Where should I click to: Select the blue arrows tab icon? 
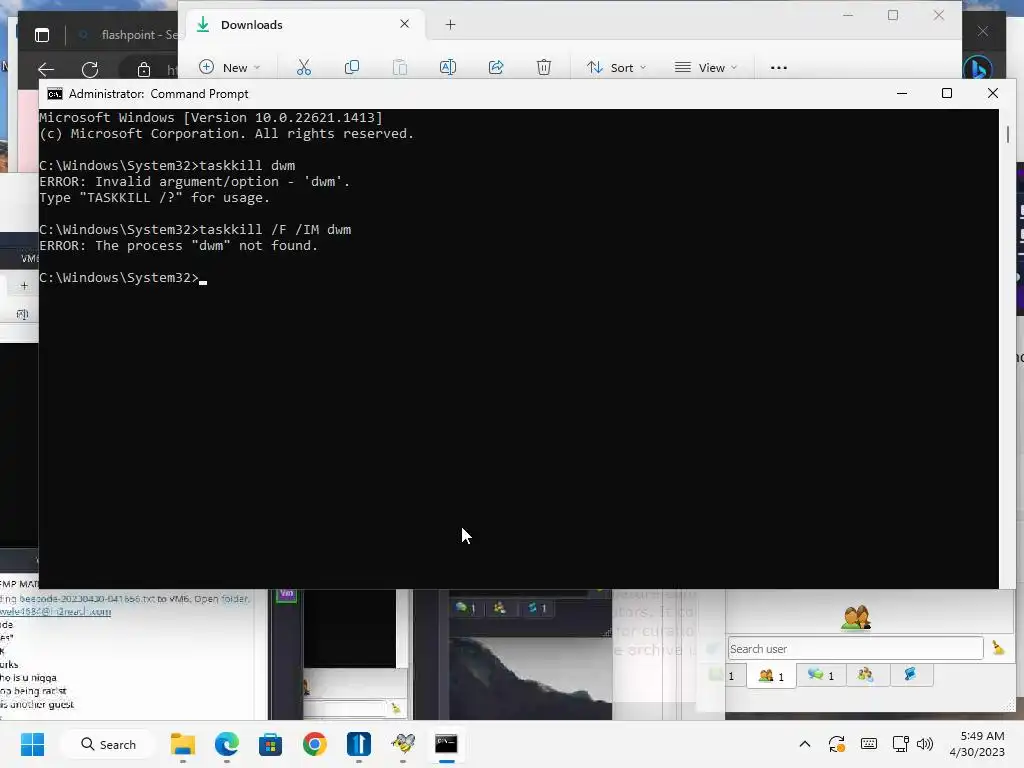(910, 675)
